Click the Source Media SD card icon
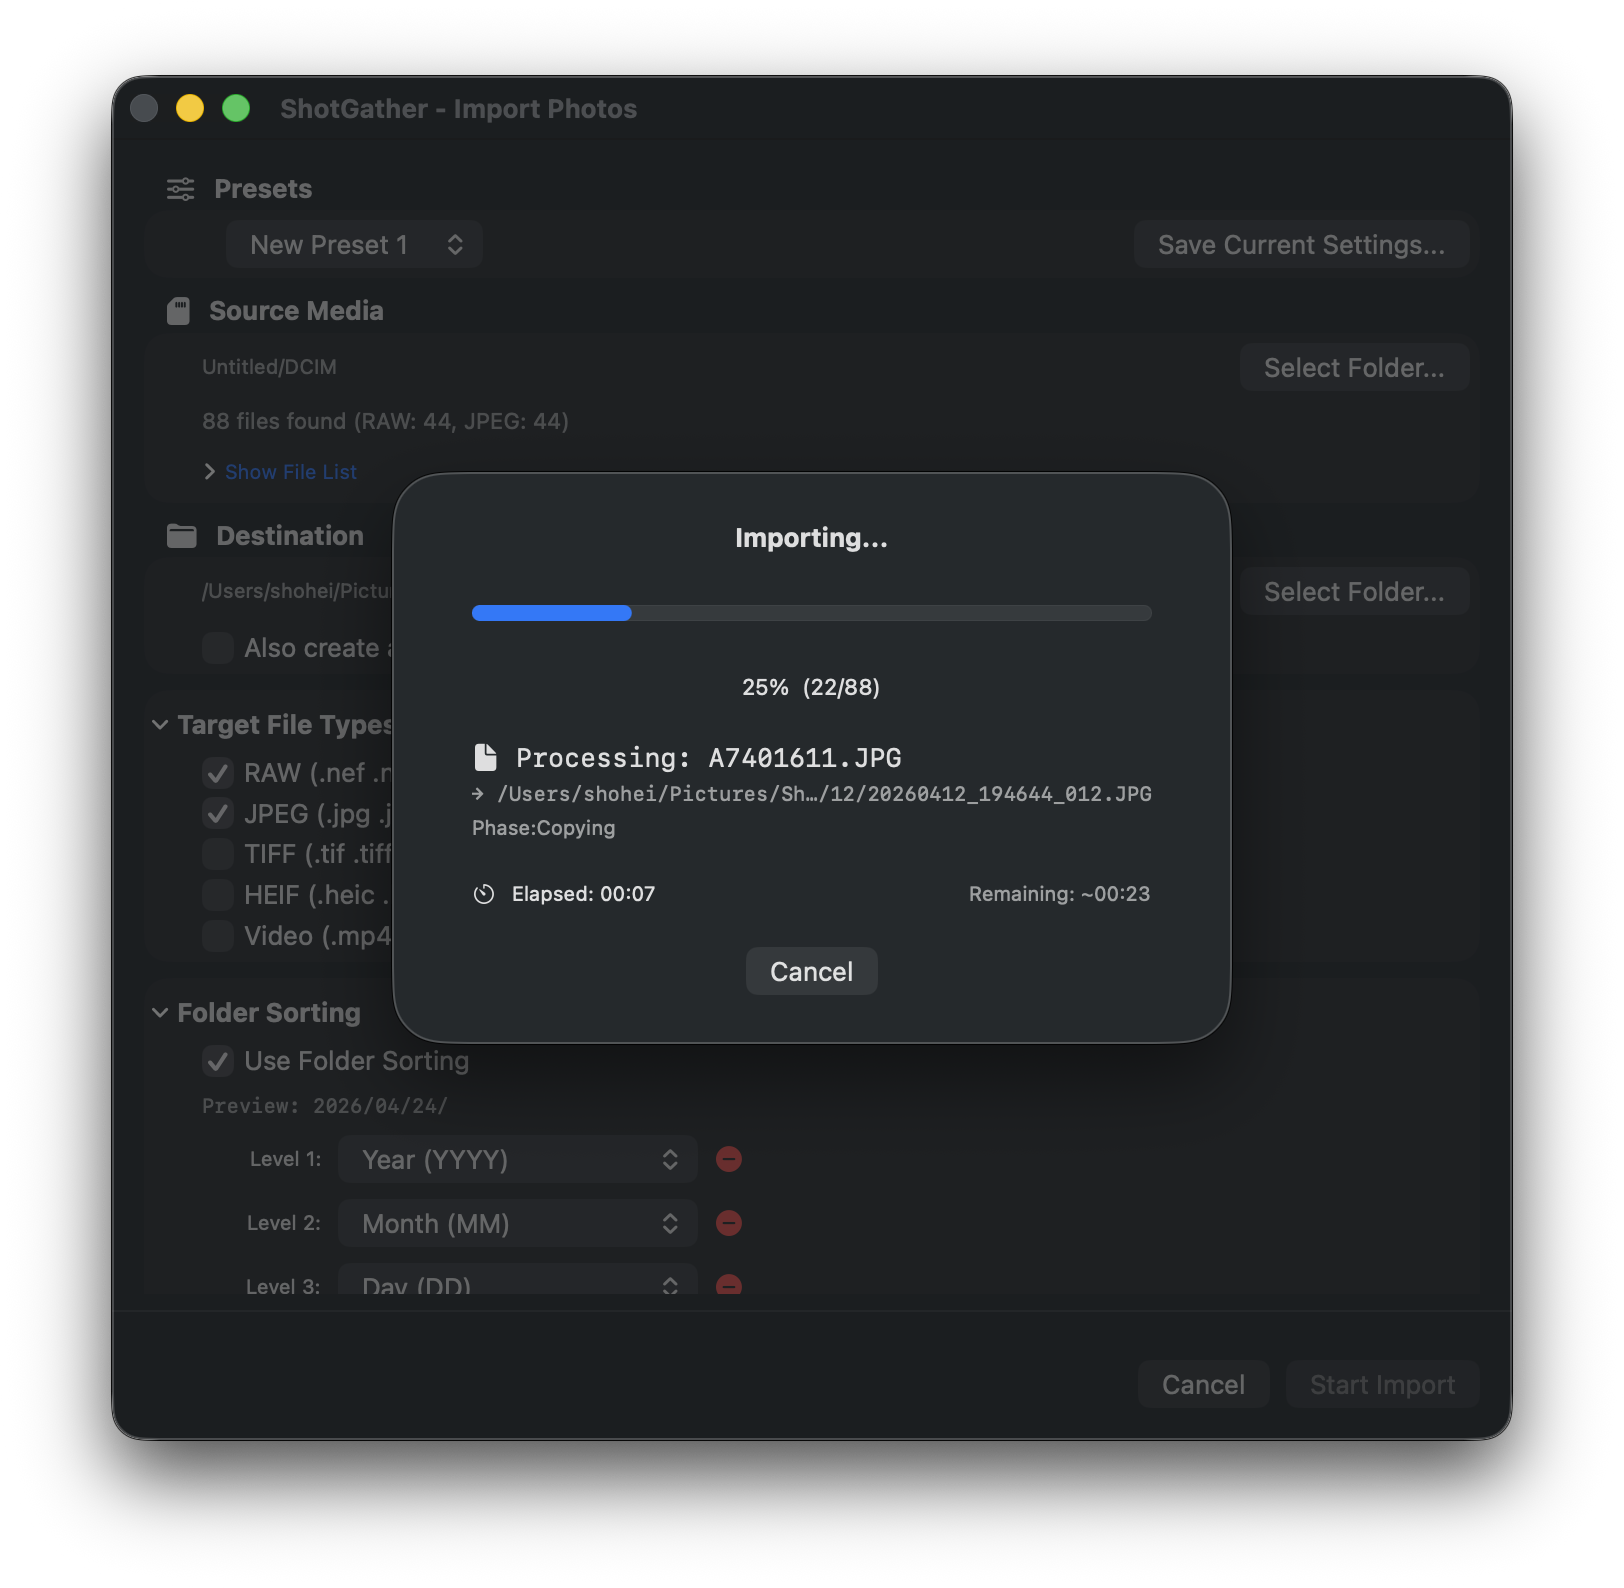The height and width of the screenshot is (1588, 1624). coord(178,311)
